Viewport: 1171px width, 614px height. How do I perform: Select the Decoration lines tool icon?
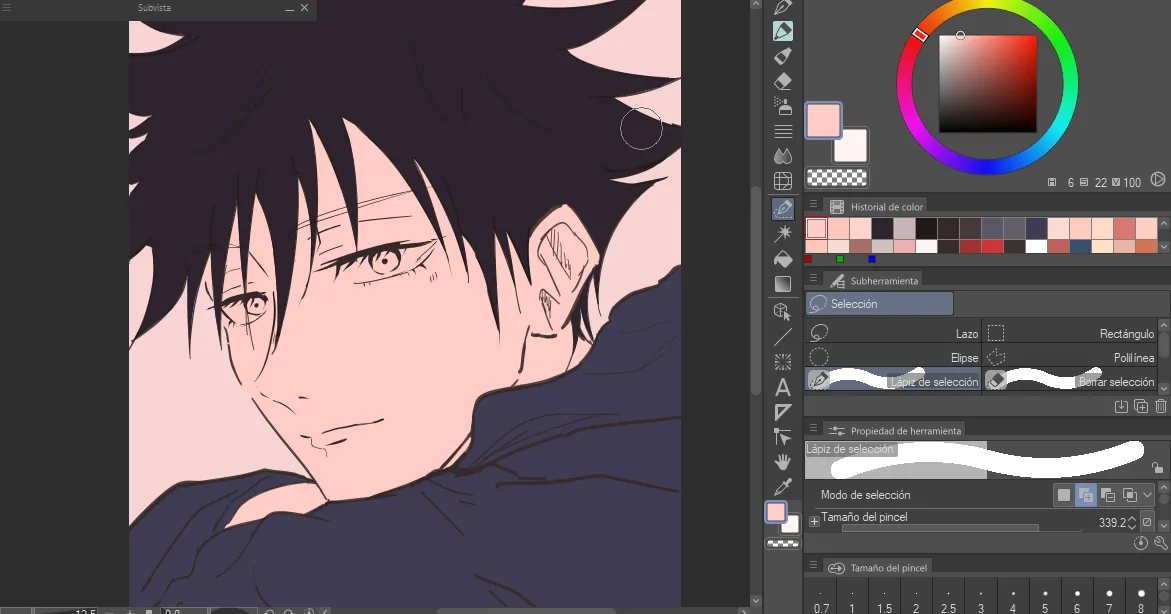783,131
